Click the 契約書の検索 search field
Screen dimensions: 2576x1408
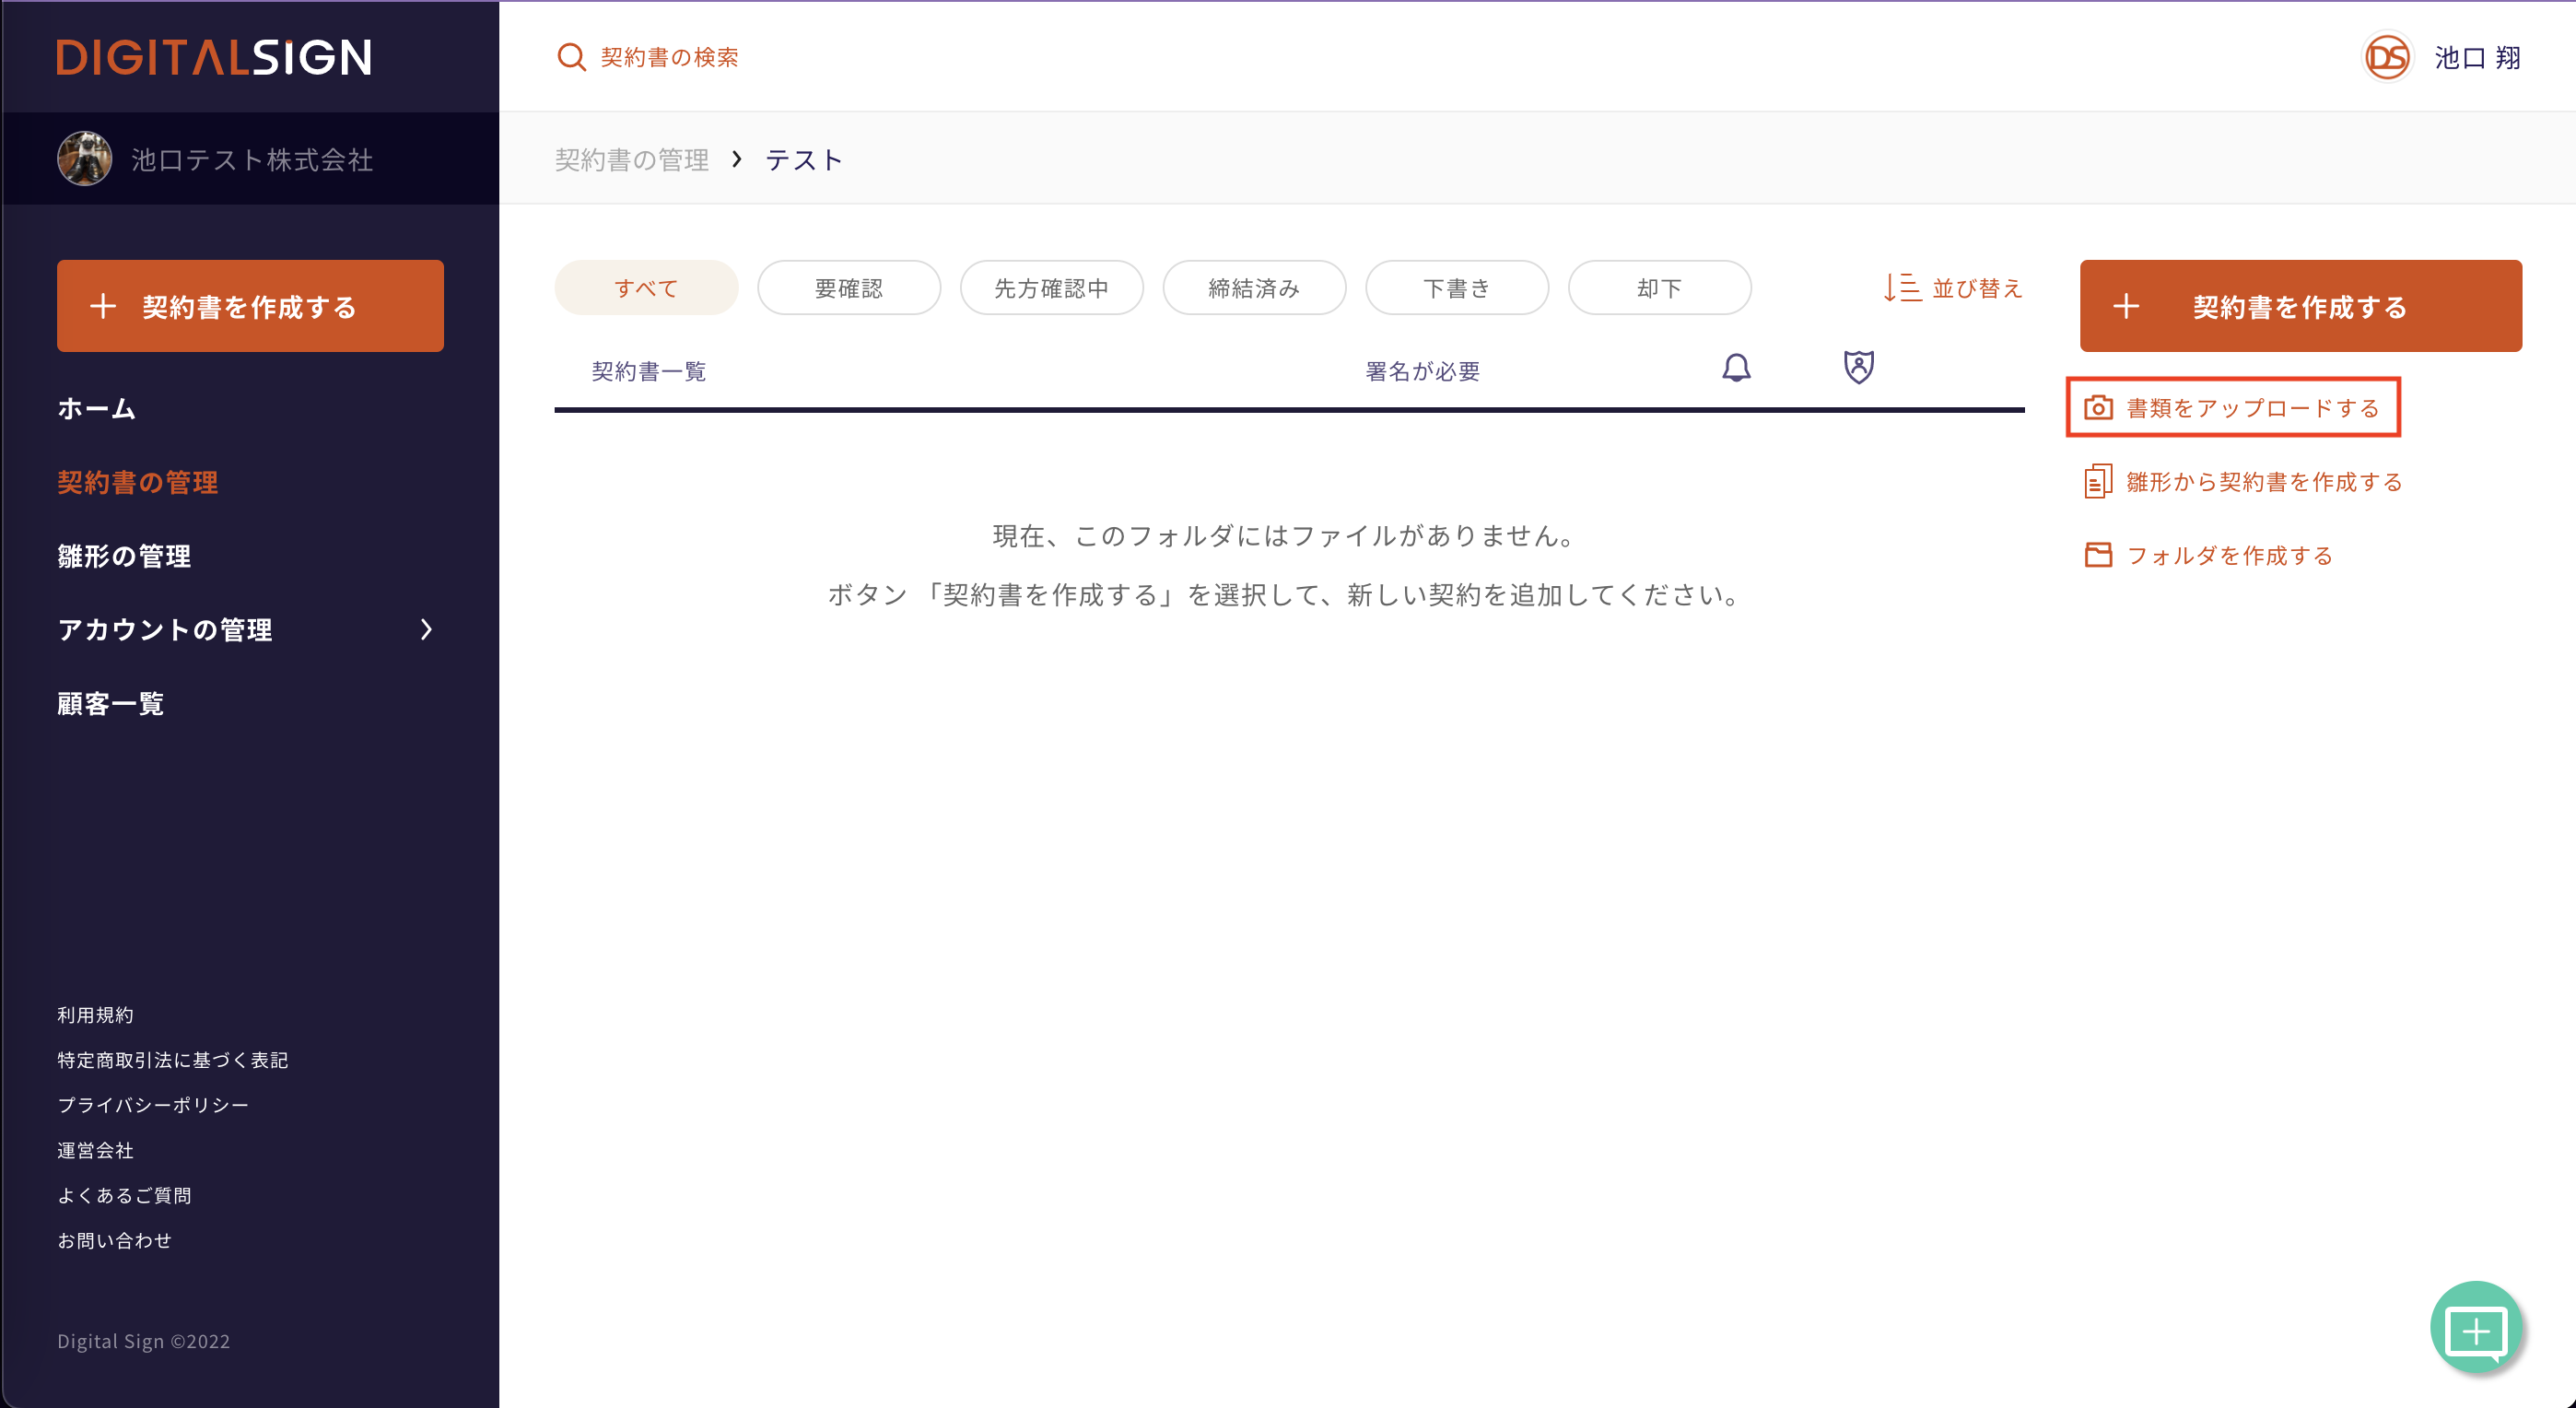(x=670, y=57)
